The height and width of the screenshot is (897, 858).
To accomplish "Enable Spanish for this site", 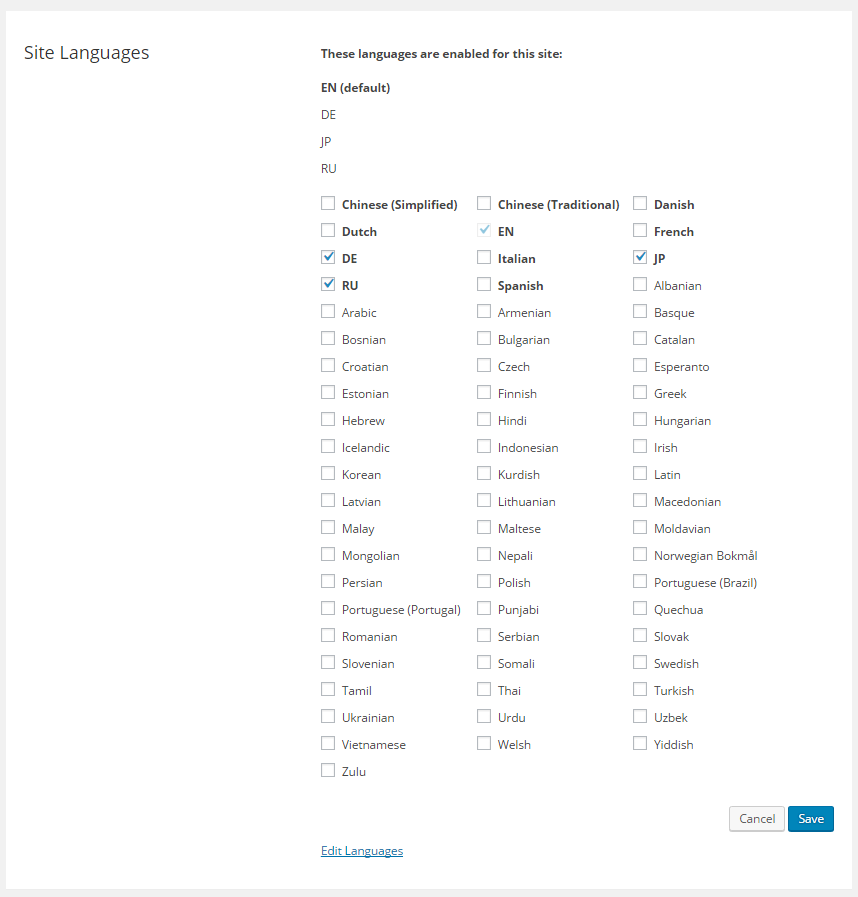I will (484, 285).
